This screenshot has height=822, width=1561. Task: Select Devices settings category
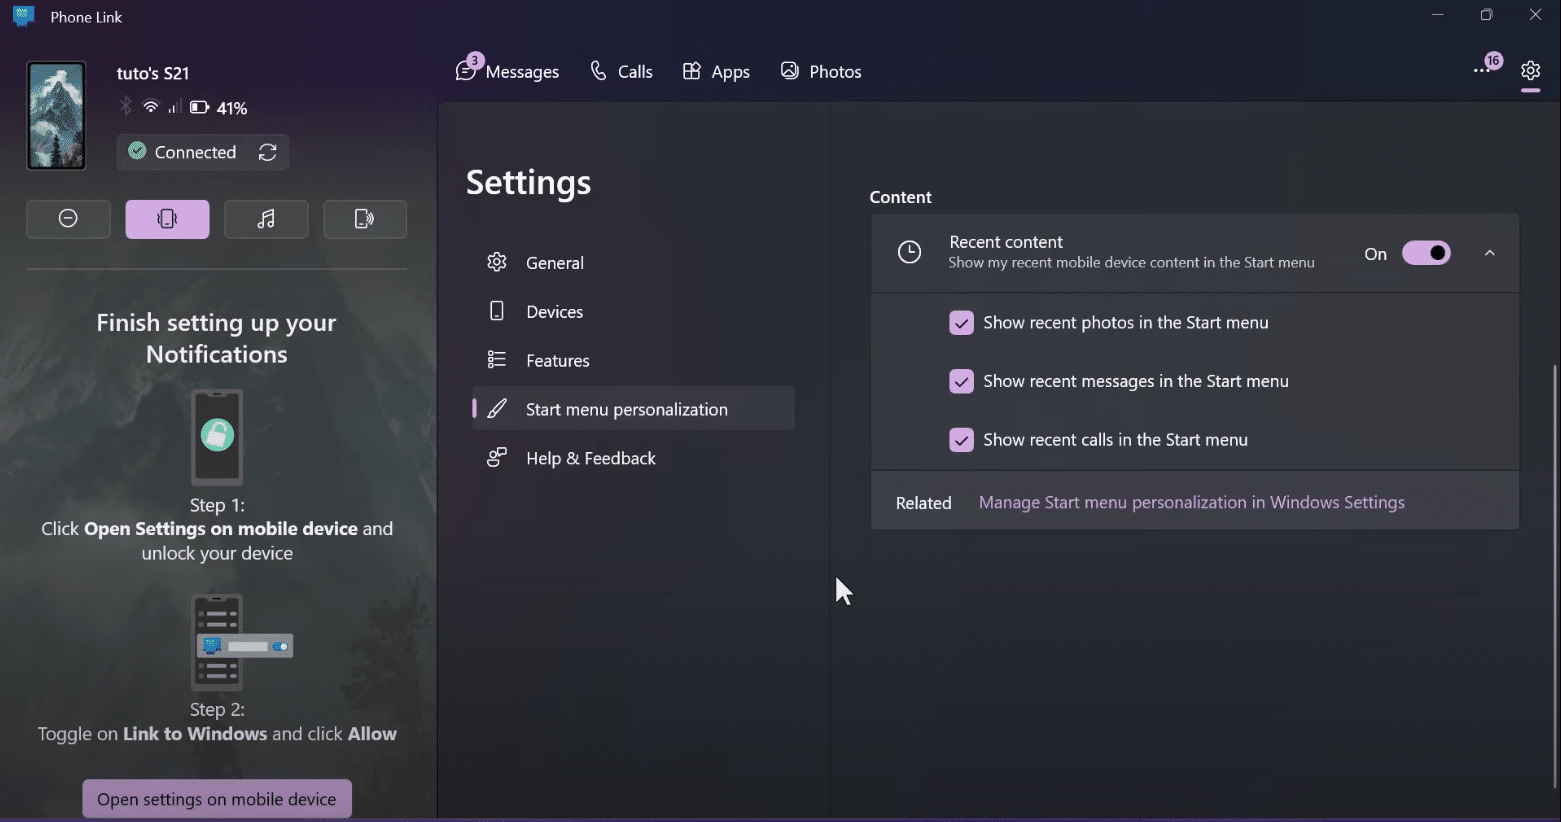633,312
